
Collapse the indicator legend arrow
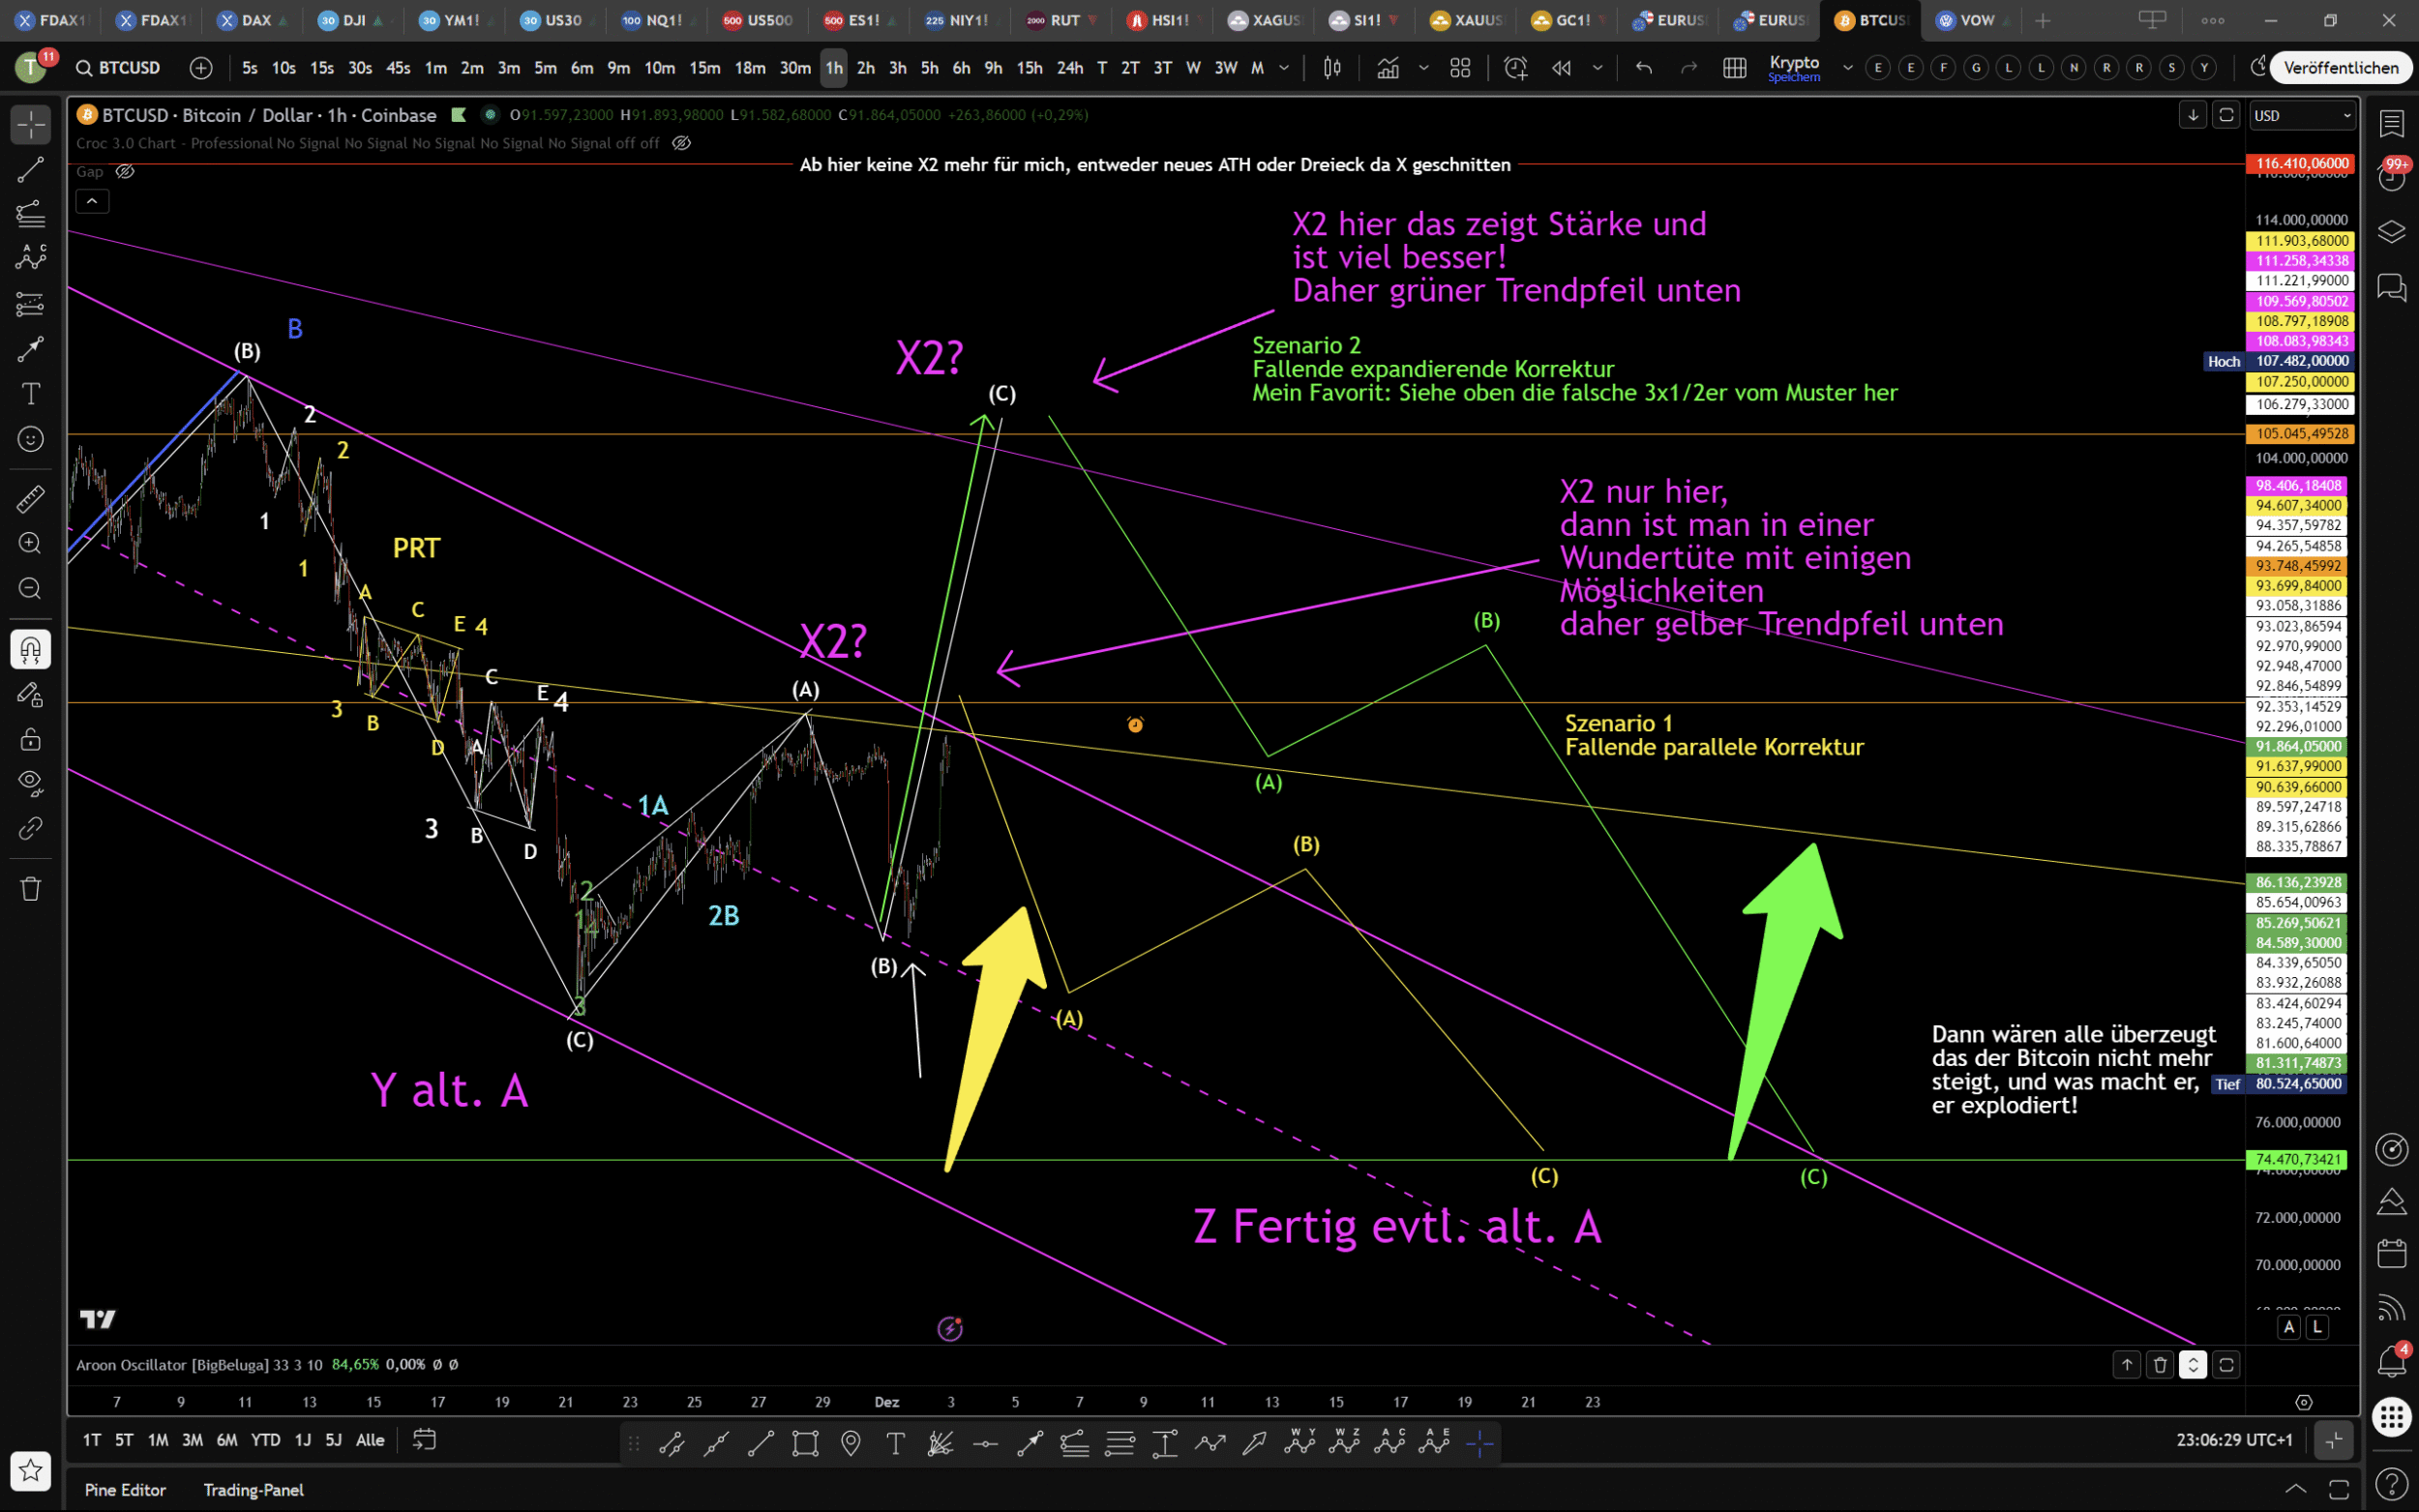pyautogui.click(x=92, y=201)
